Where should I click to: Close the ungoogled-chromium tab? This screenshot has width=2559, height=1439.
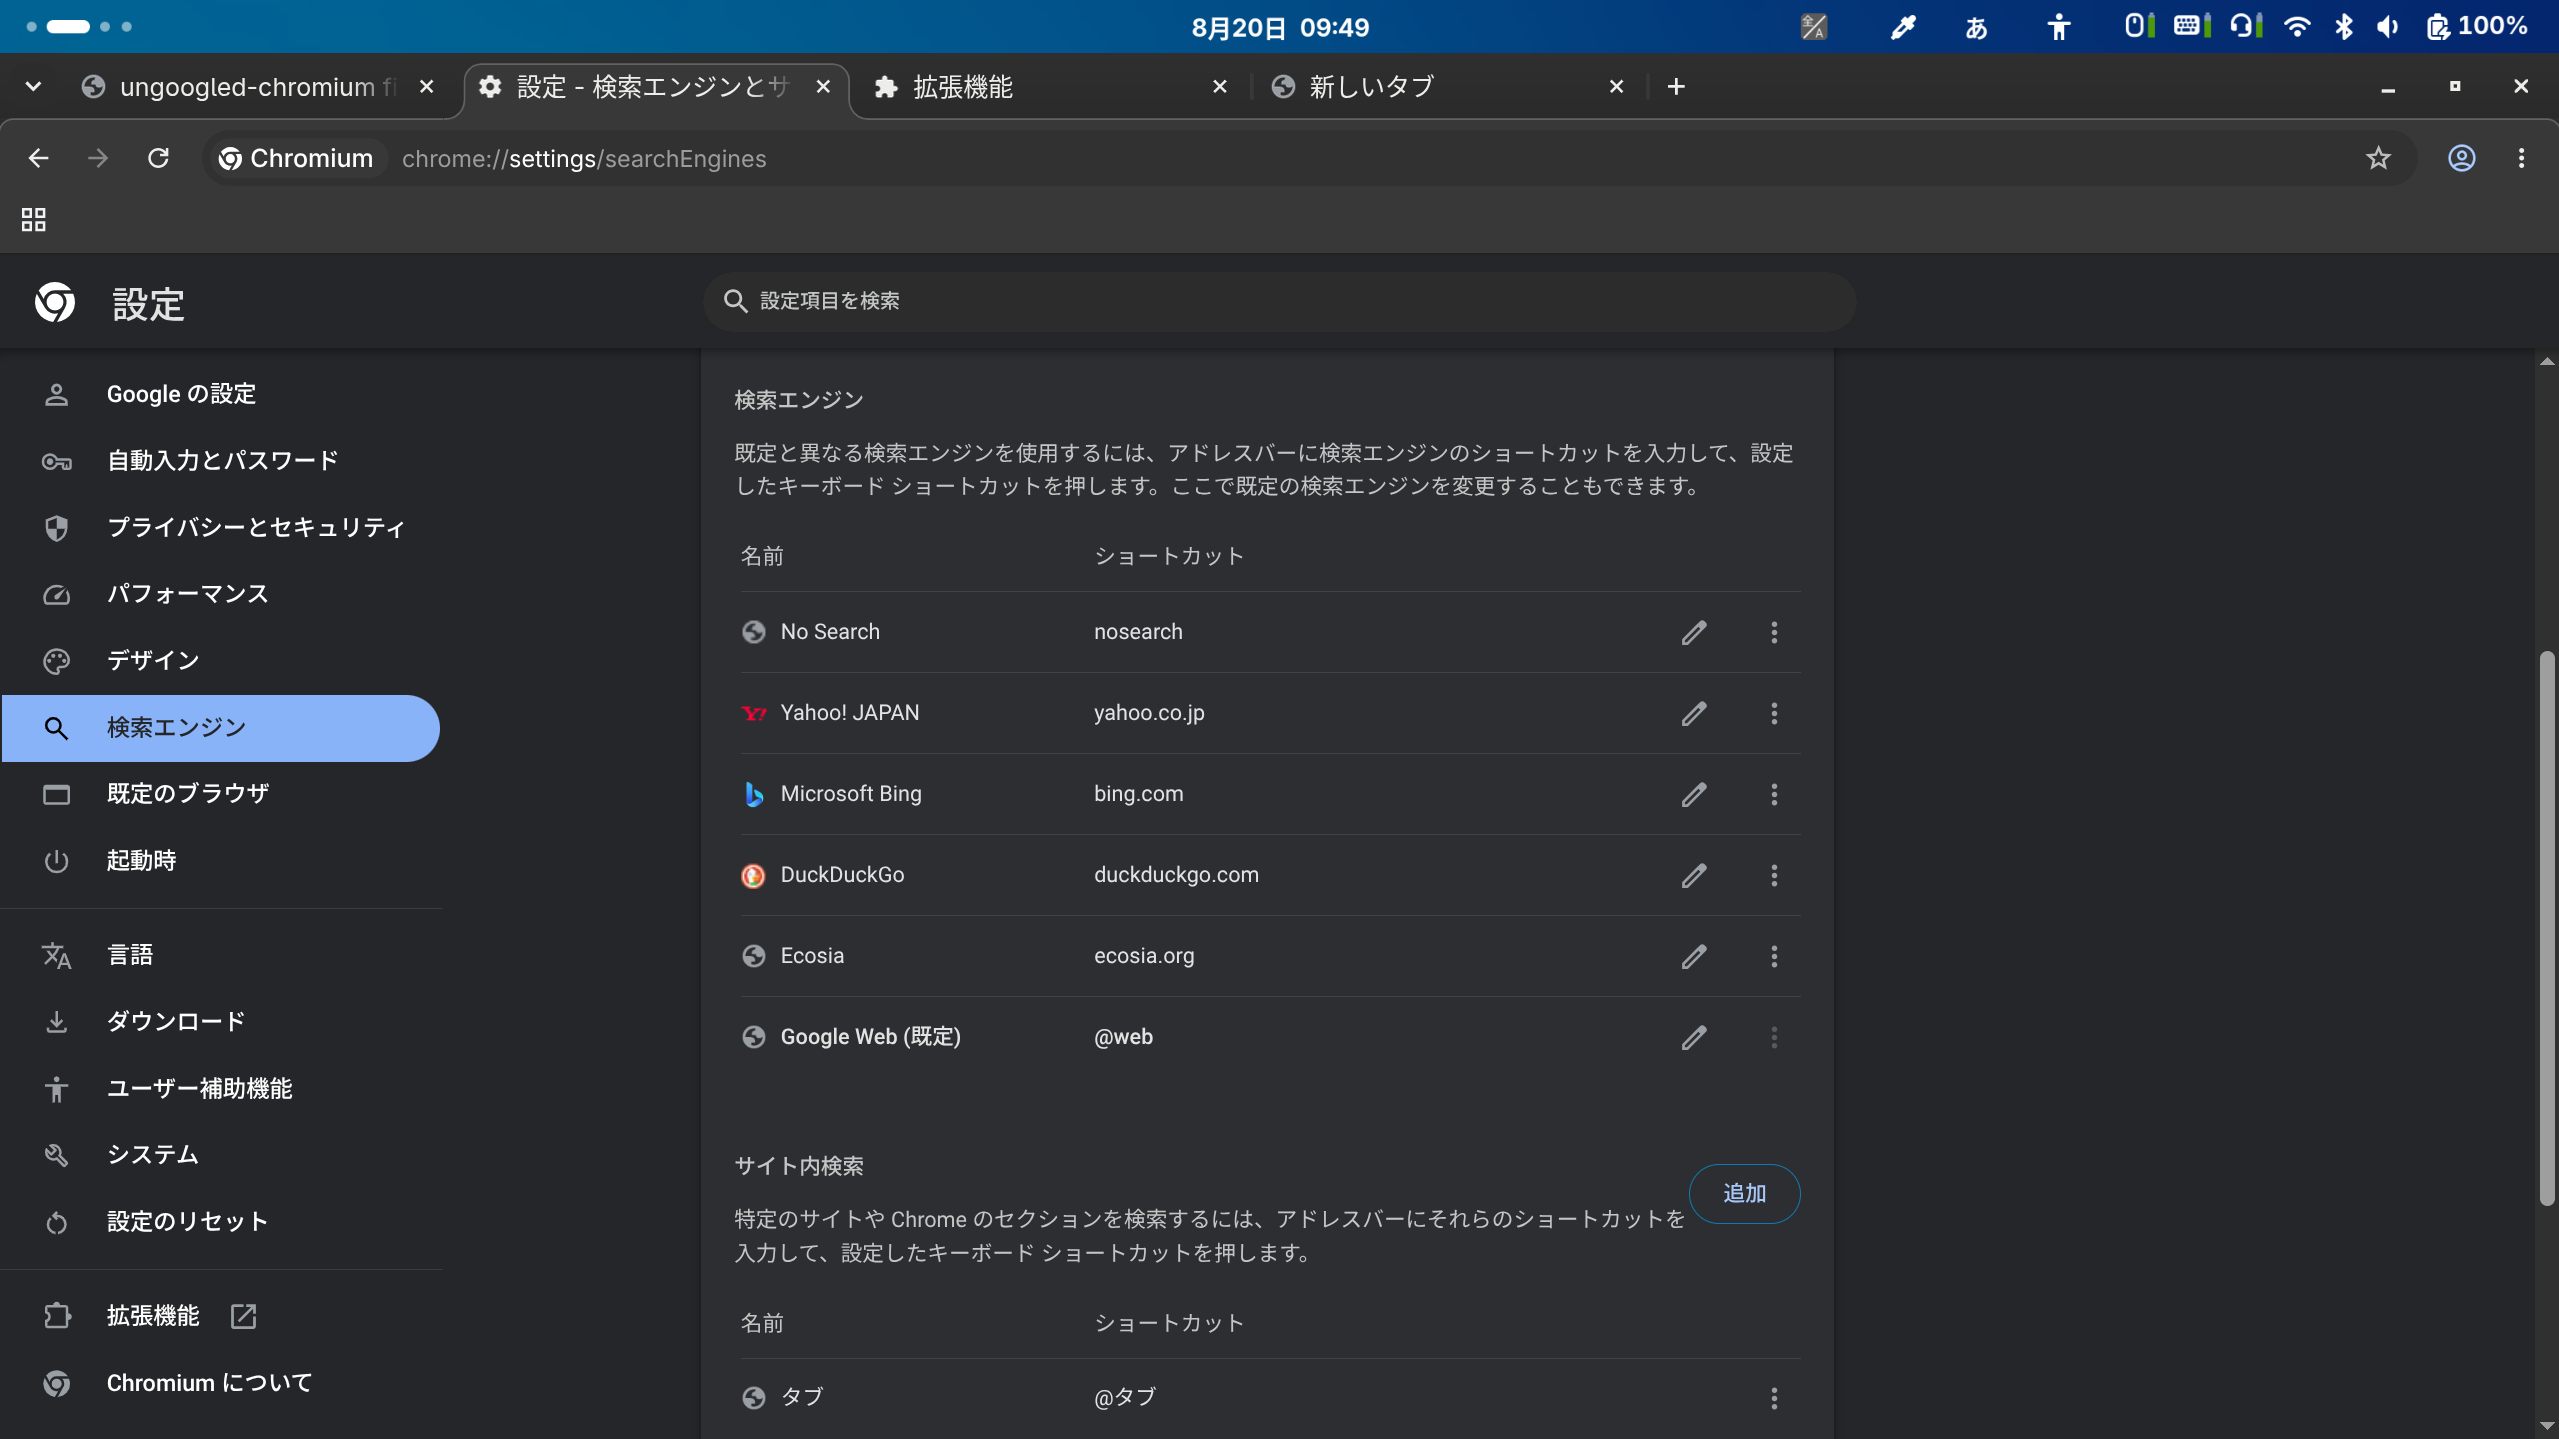click(426, 87)
